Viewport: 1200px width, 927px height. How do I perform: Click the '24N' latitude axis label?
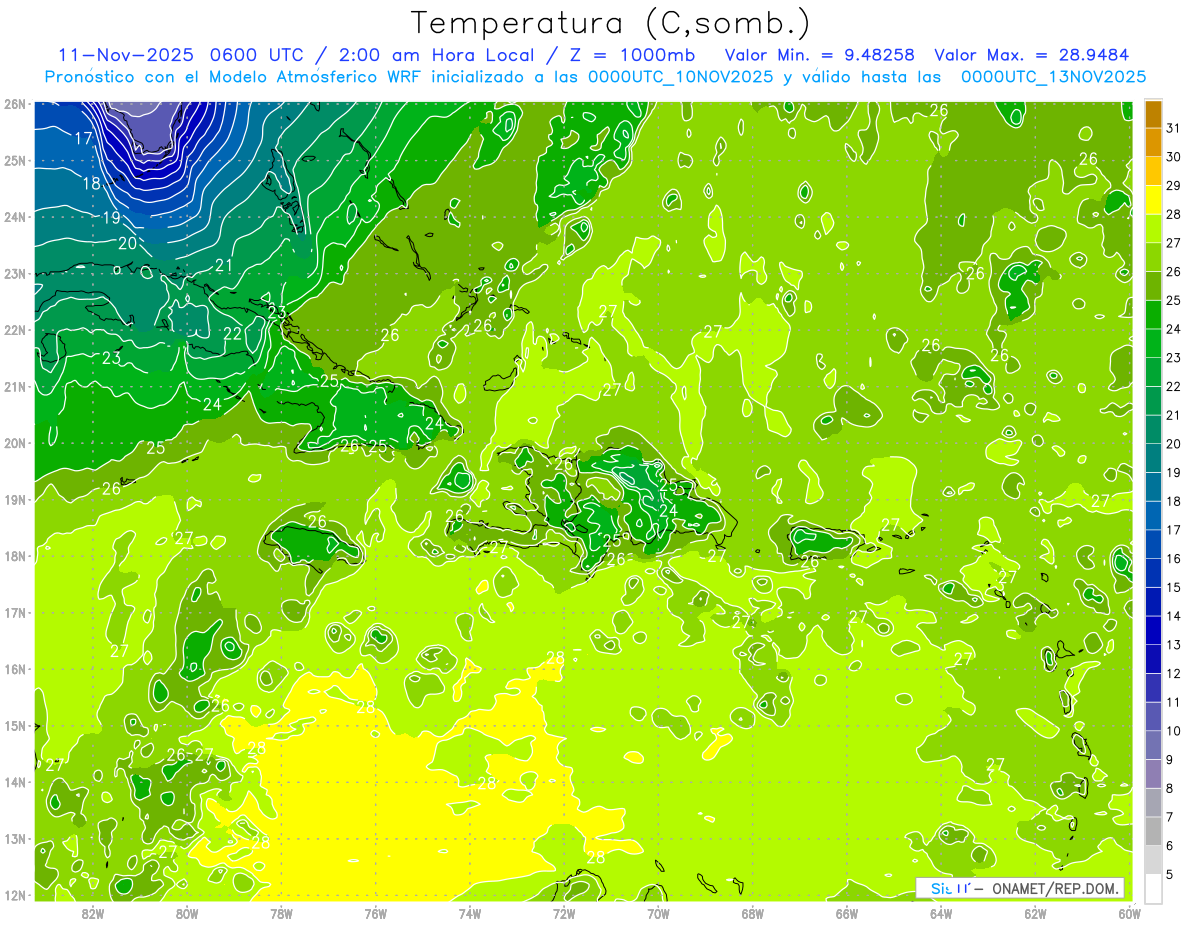[x=14, y=217]
